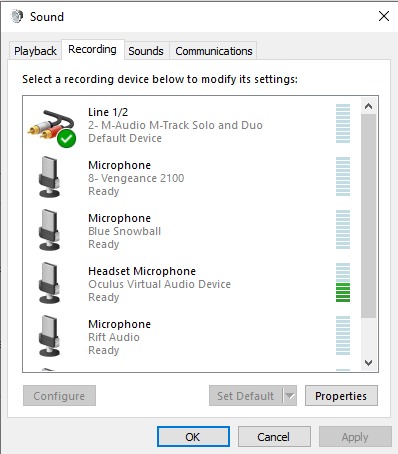Close the Sound dialog window
Viewport: 398px width, 454px height.
click(x=384, y=16)
